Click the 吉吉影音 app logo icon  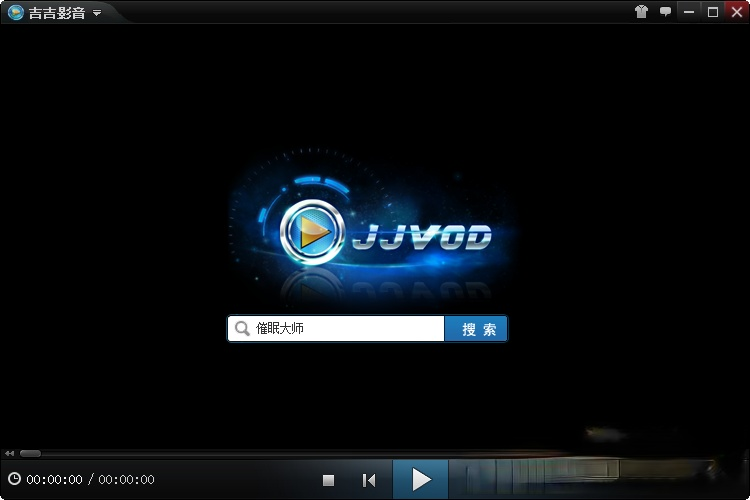(16, 12)
